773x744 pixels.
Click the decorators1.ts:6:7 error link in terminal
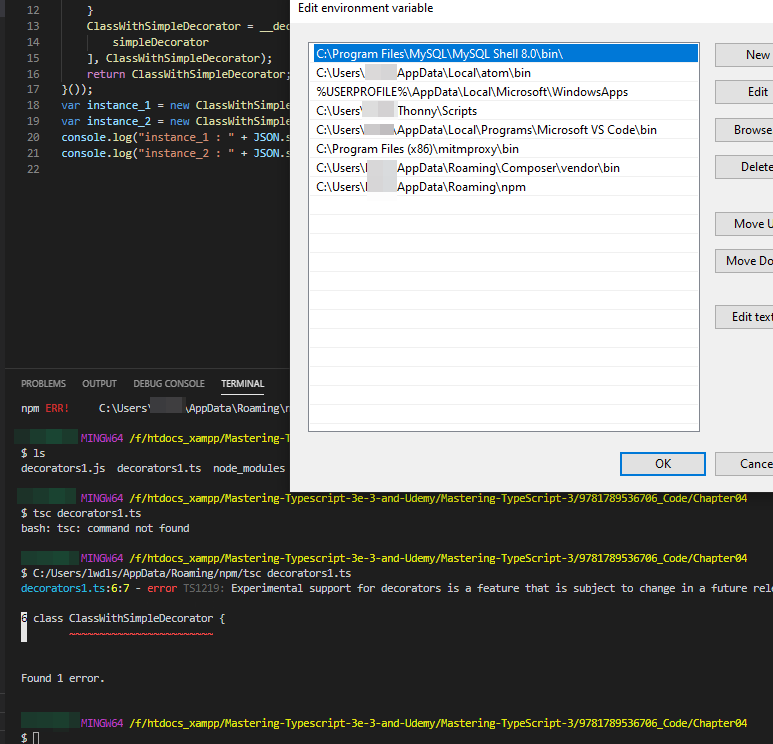coord(75,588)
